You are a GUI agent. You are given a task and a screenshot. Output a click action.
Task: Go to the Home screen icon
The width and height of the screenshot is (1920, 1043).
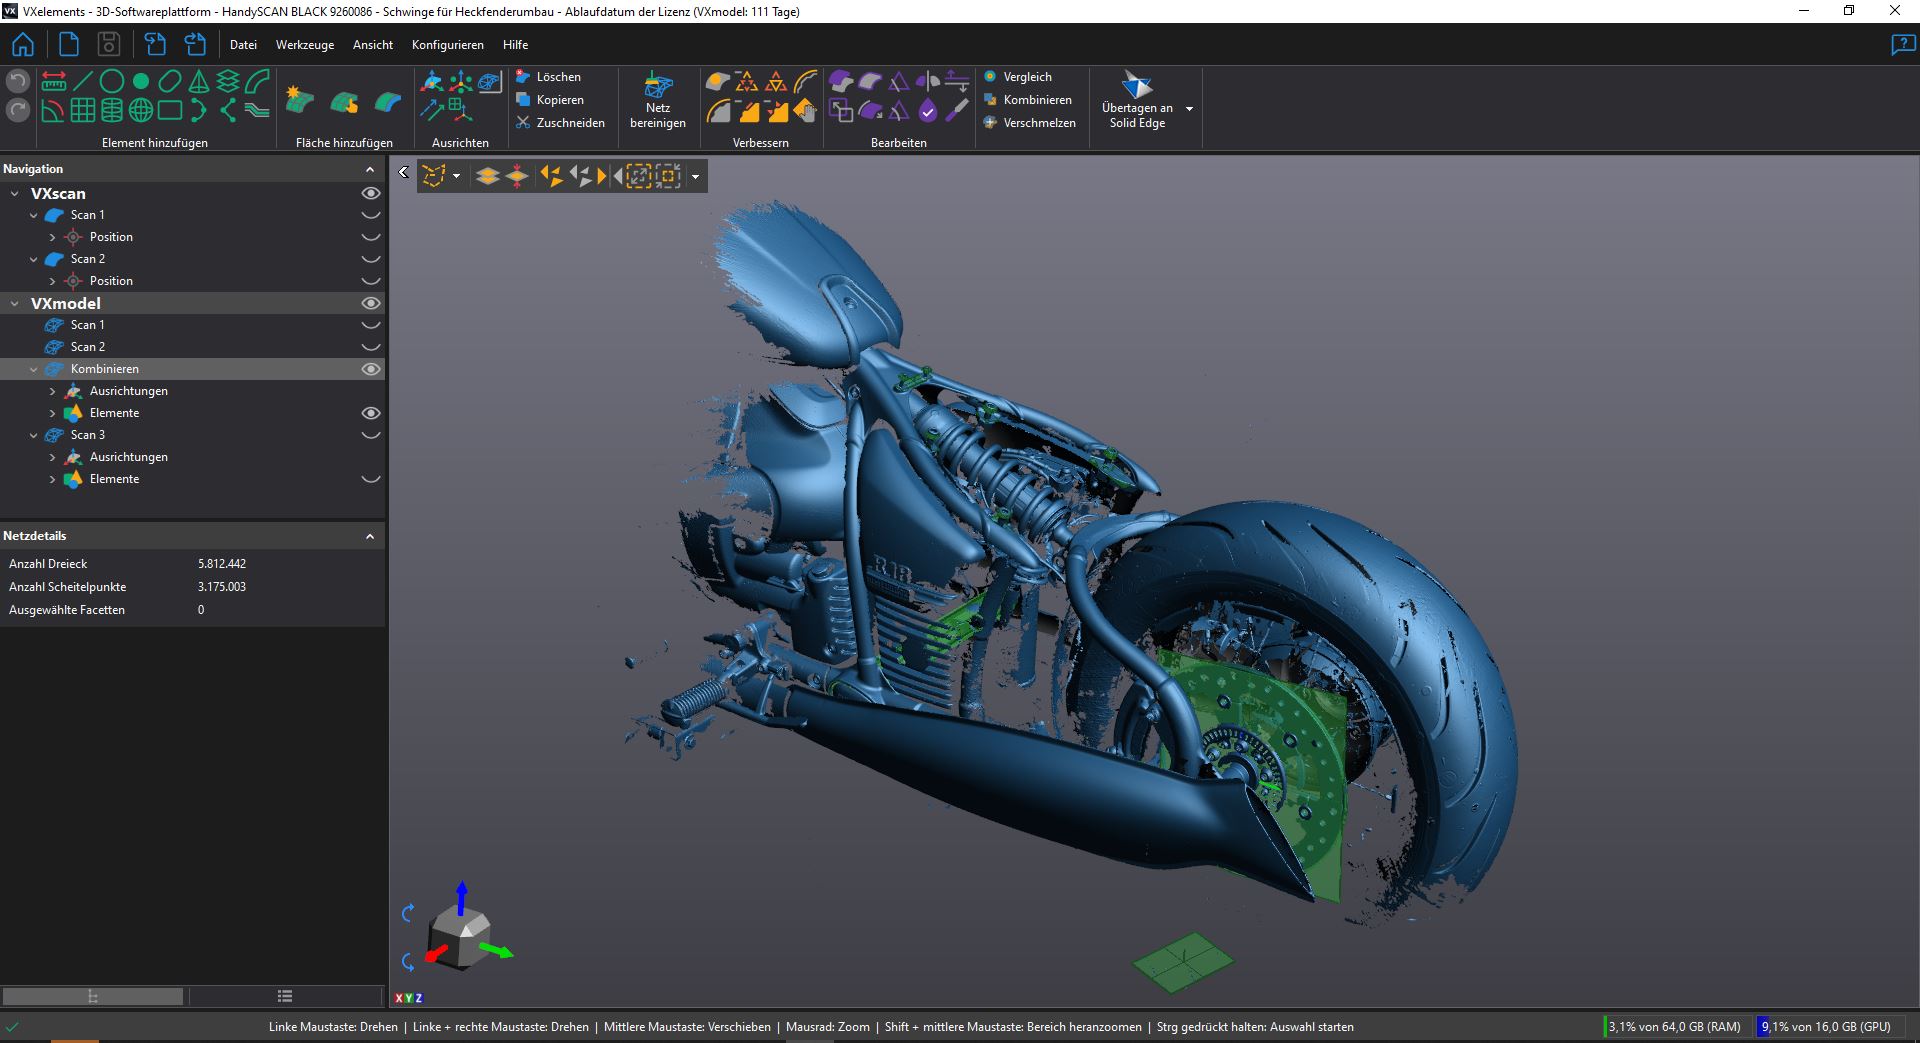point(22,44)
